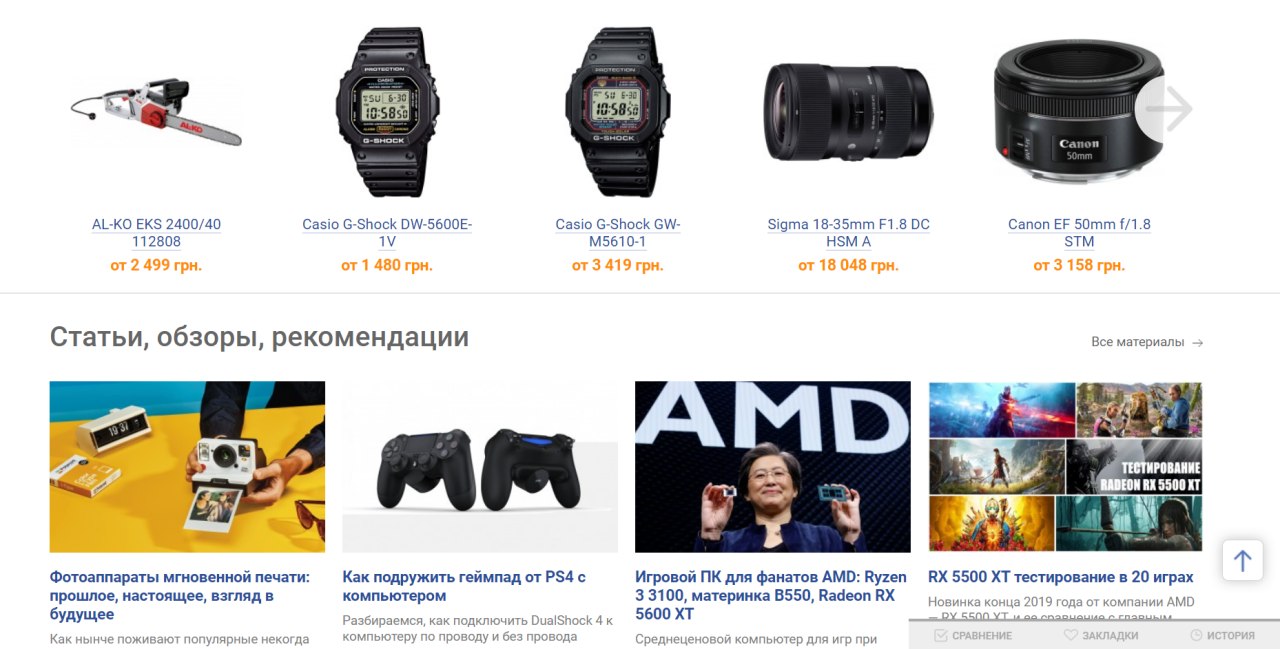The height and width of the screenshot is (649, 1280).
Task: Open Canon EF 50mm f/1.8 STM link
Action: [1079, 233]
